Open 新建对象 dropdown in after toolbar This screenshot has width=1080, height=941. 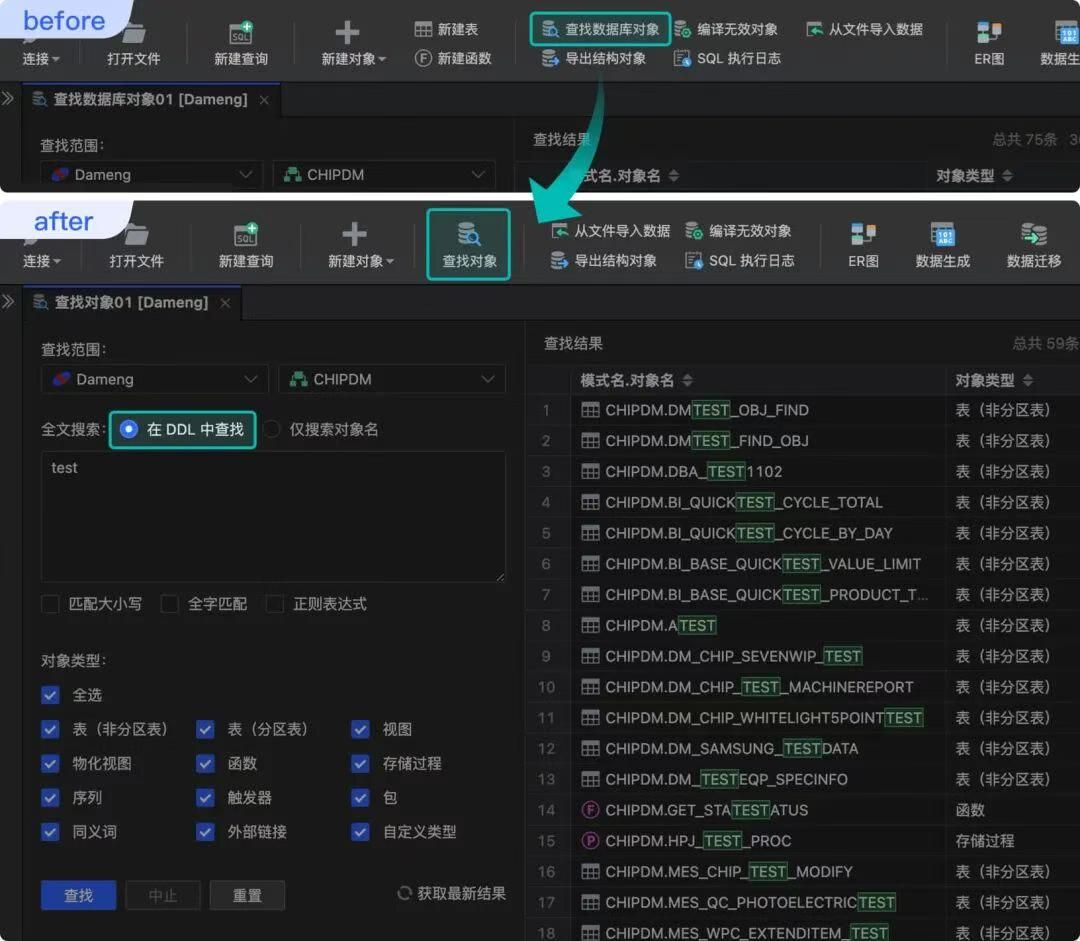coord(360,261)
